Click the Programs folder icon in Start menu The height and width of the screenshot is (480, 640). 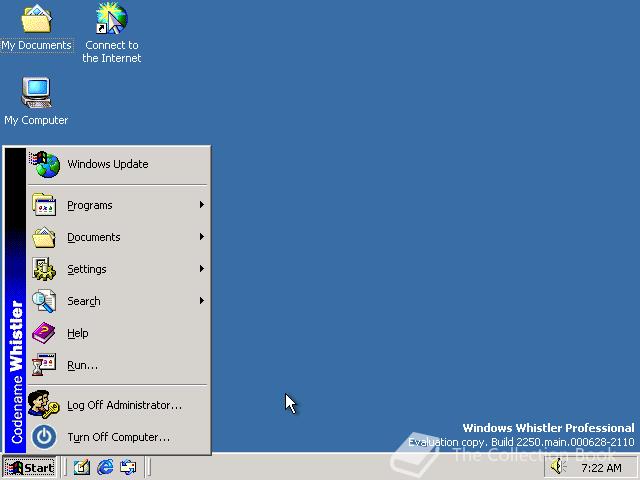point(44,205)
